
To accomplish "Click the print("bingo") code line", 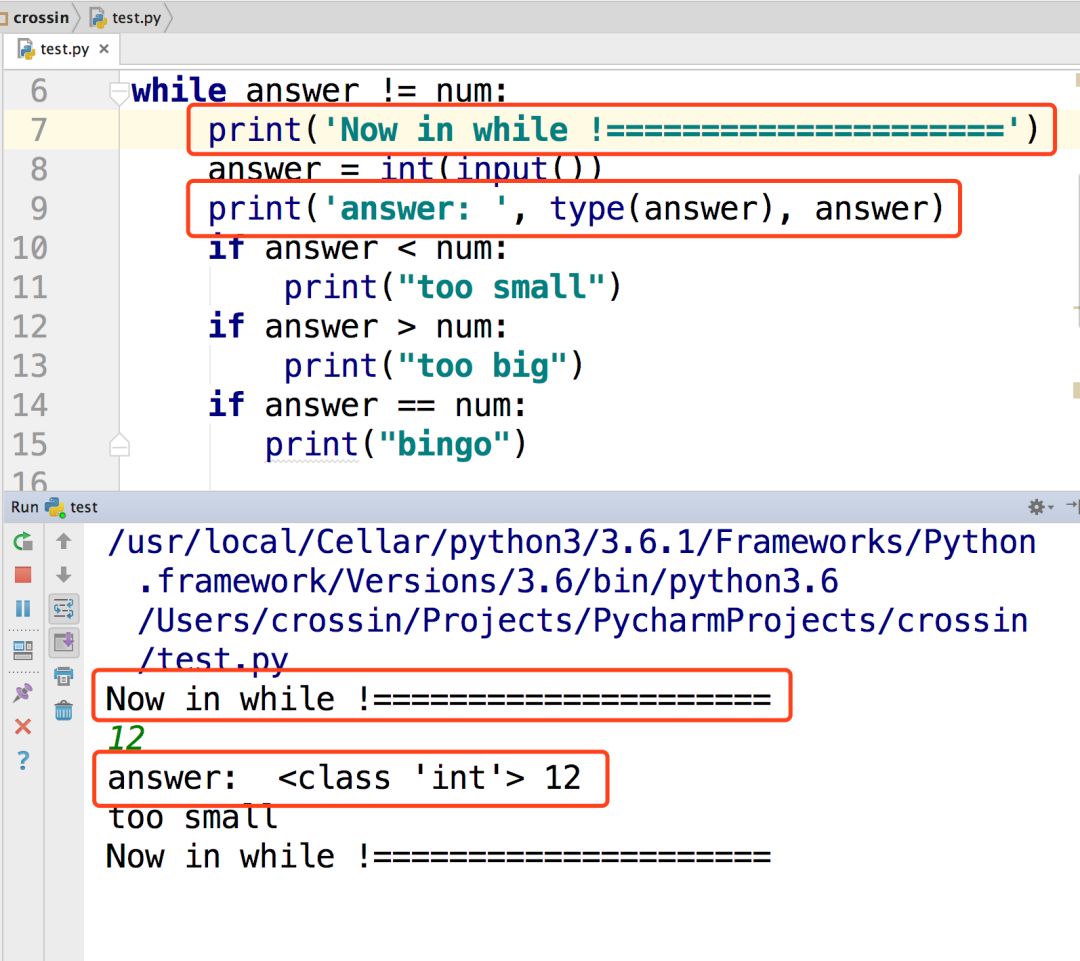I will [x=396, y=444].
